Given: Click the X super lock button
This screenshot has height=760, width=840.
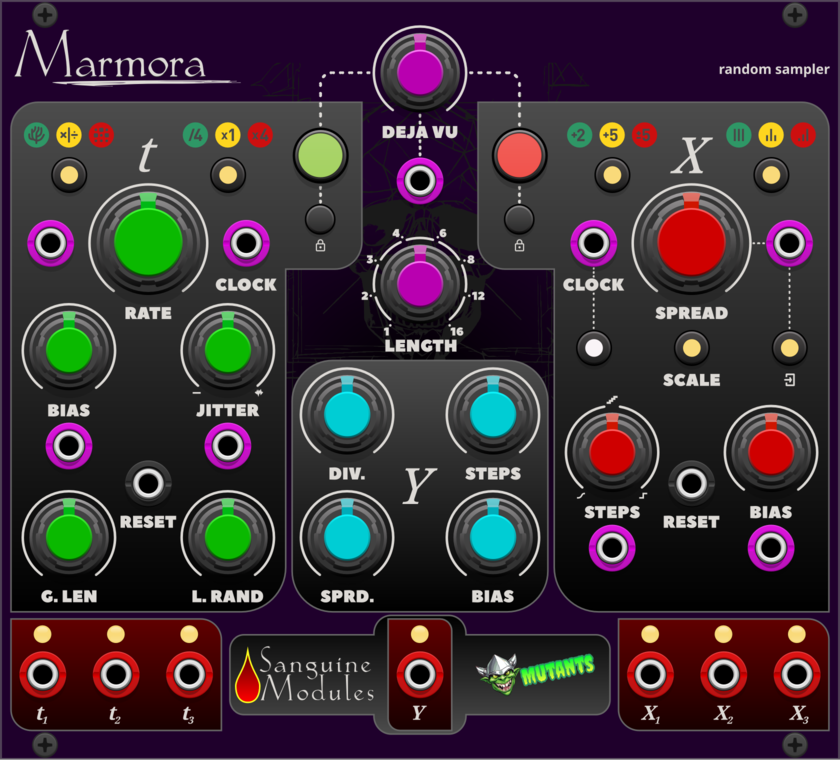Looking at the screenshot, I should point(519,219).
